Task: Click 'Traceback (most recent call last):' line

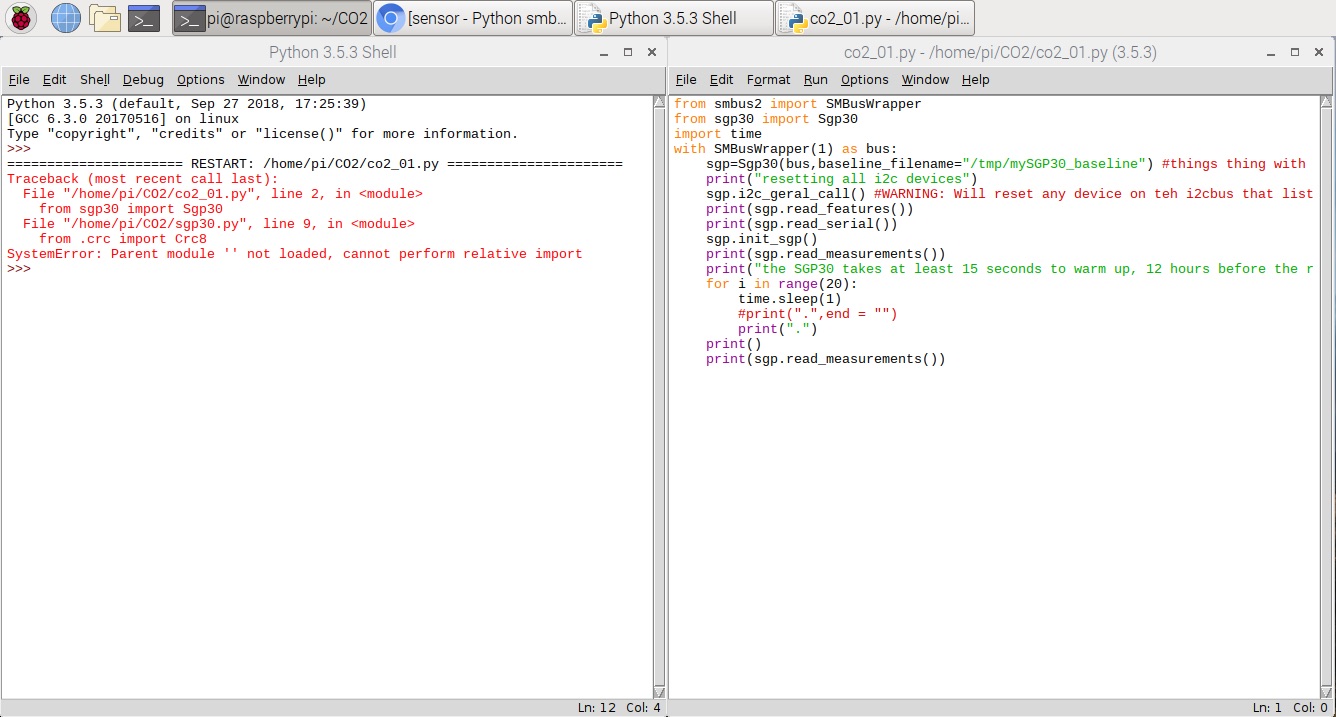Action: point(143,179)
